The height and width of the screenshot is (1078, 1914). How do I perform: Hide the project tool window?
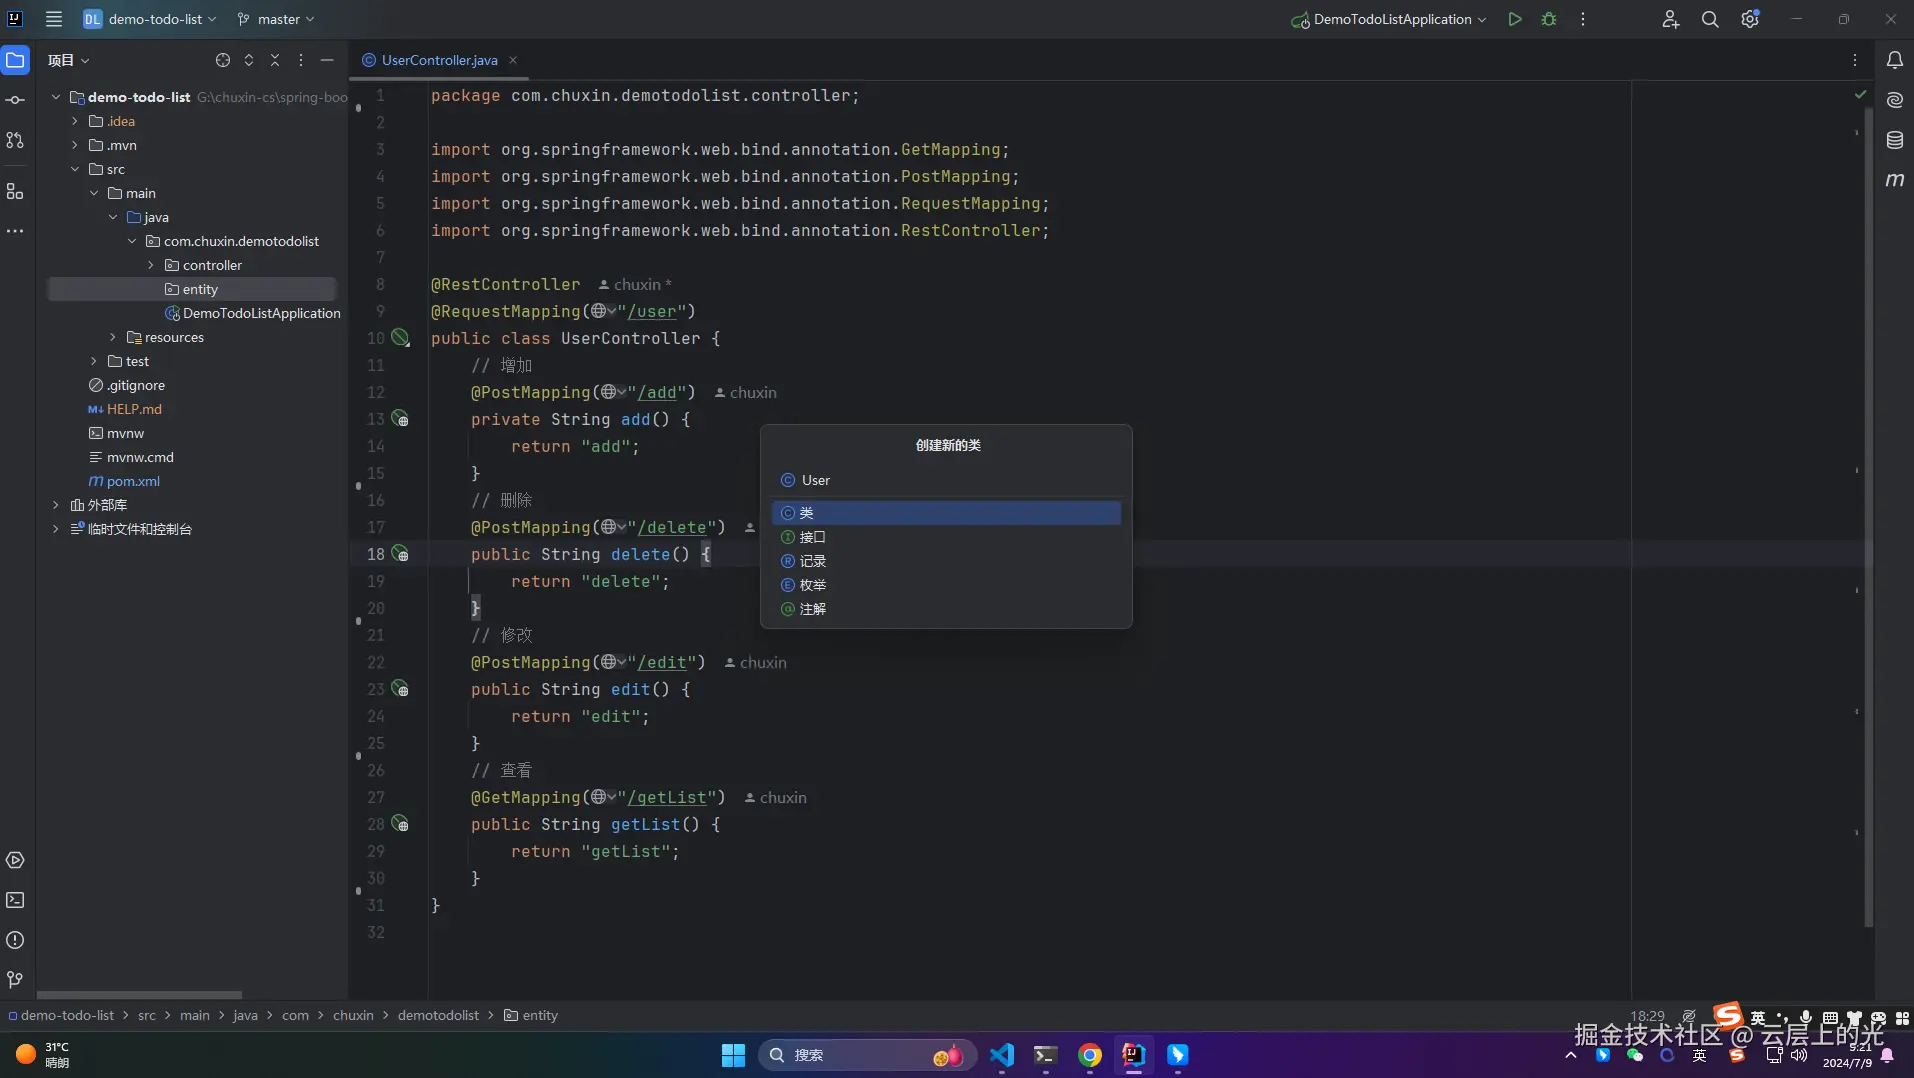[x=327, y=60]
